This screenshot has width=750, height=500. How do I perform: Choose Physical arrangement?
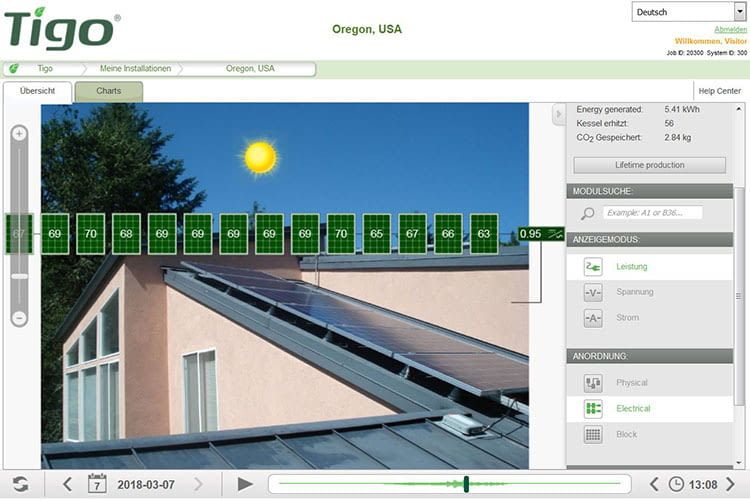tap(650, 383)
